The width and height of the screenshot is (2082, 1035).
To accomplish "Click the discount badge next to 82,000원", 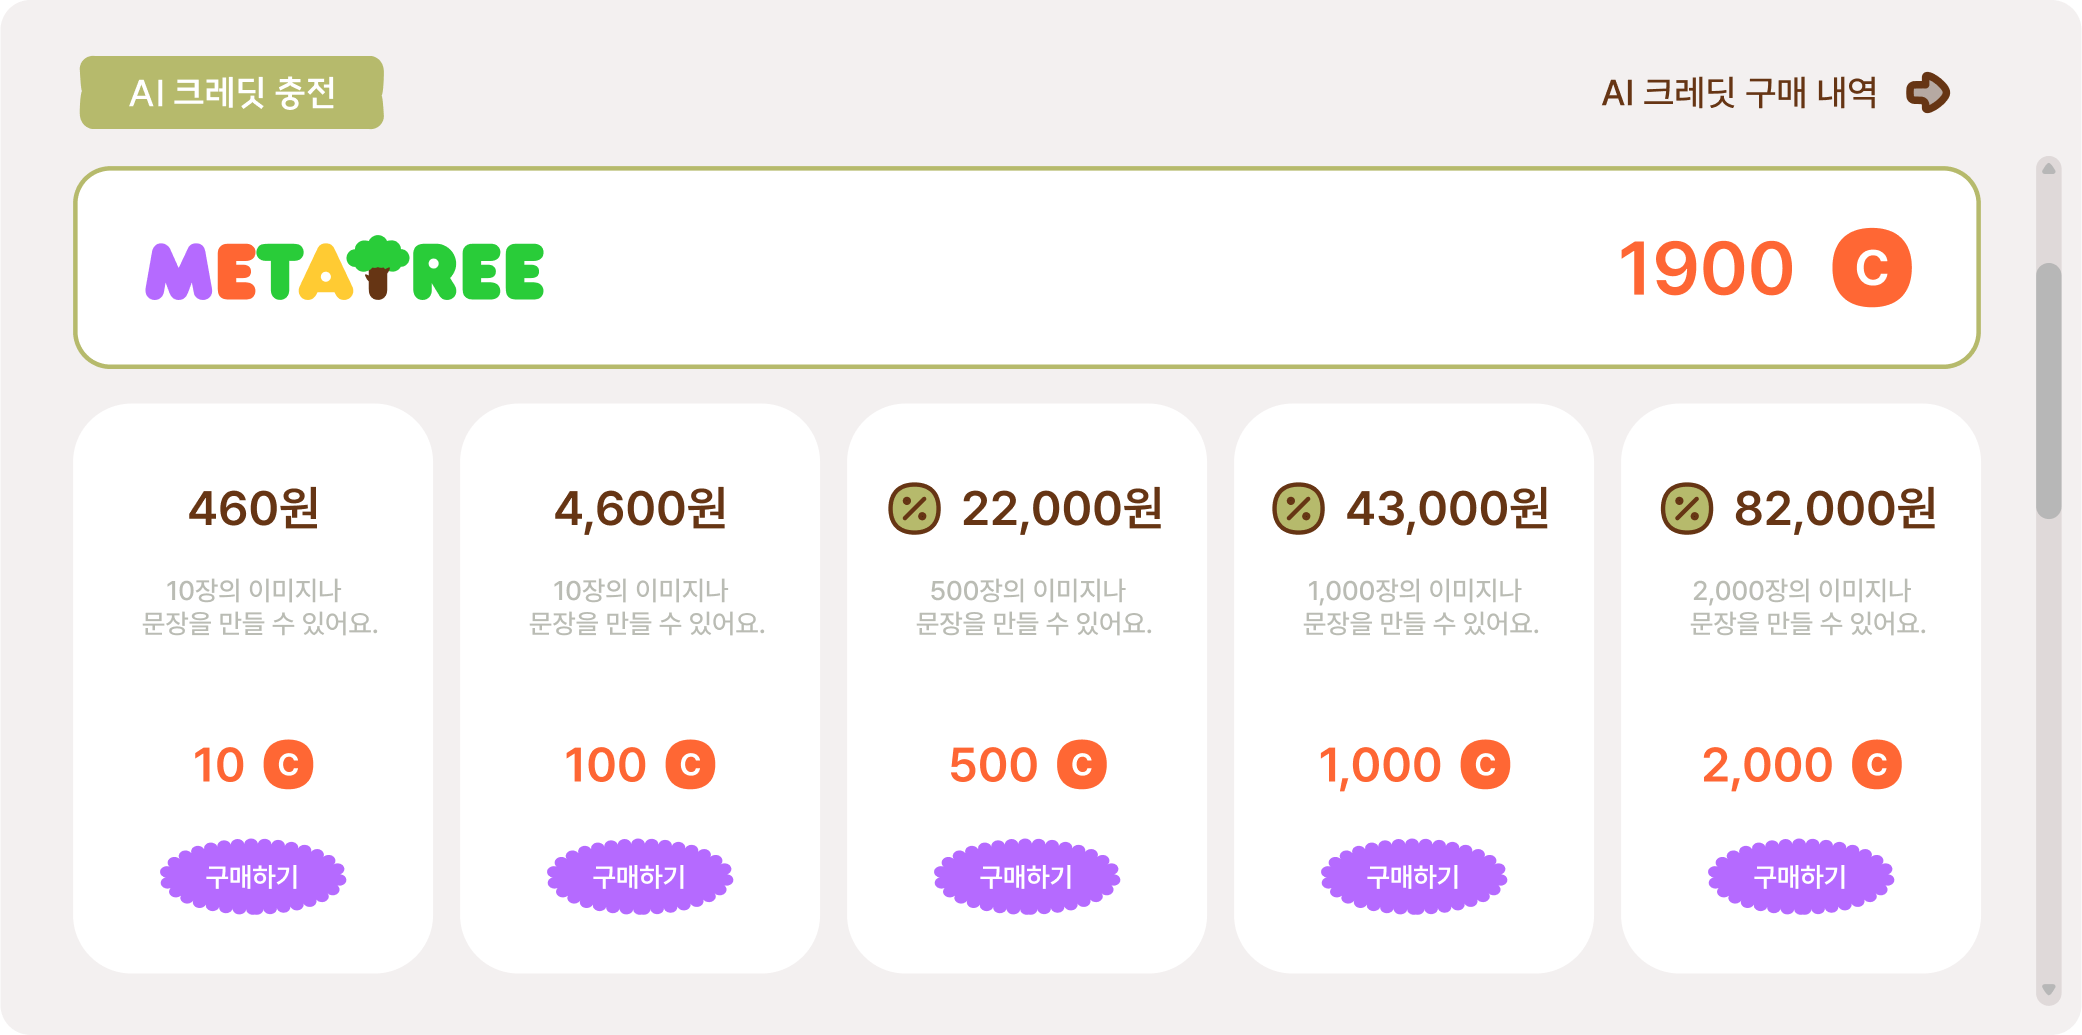I will (1686, 508).
